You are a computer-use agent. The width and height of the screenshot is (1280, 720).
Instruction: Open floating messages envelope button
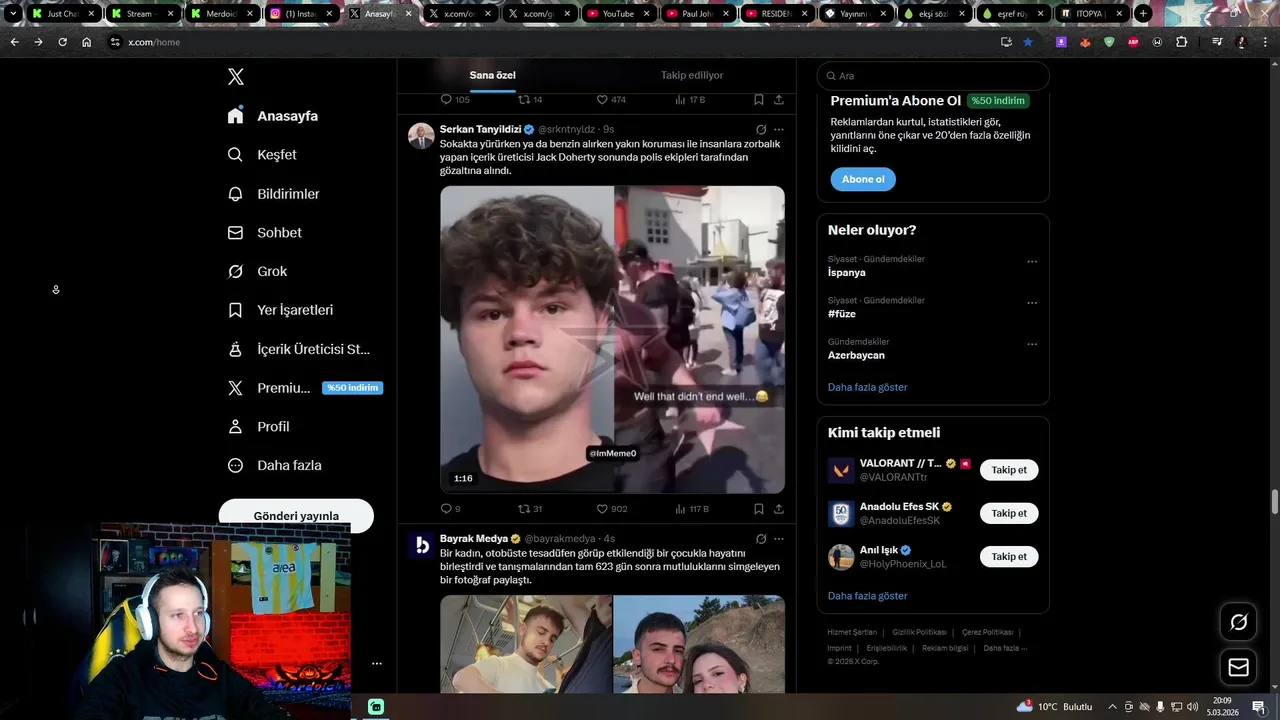coord(1238,667)
